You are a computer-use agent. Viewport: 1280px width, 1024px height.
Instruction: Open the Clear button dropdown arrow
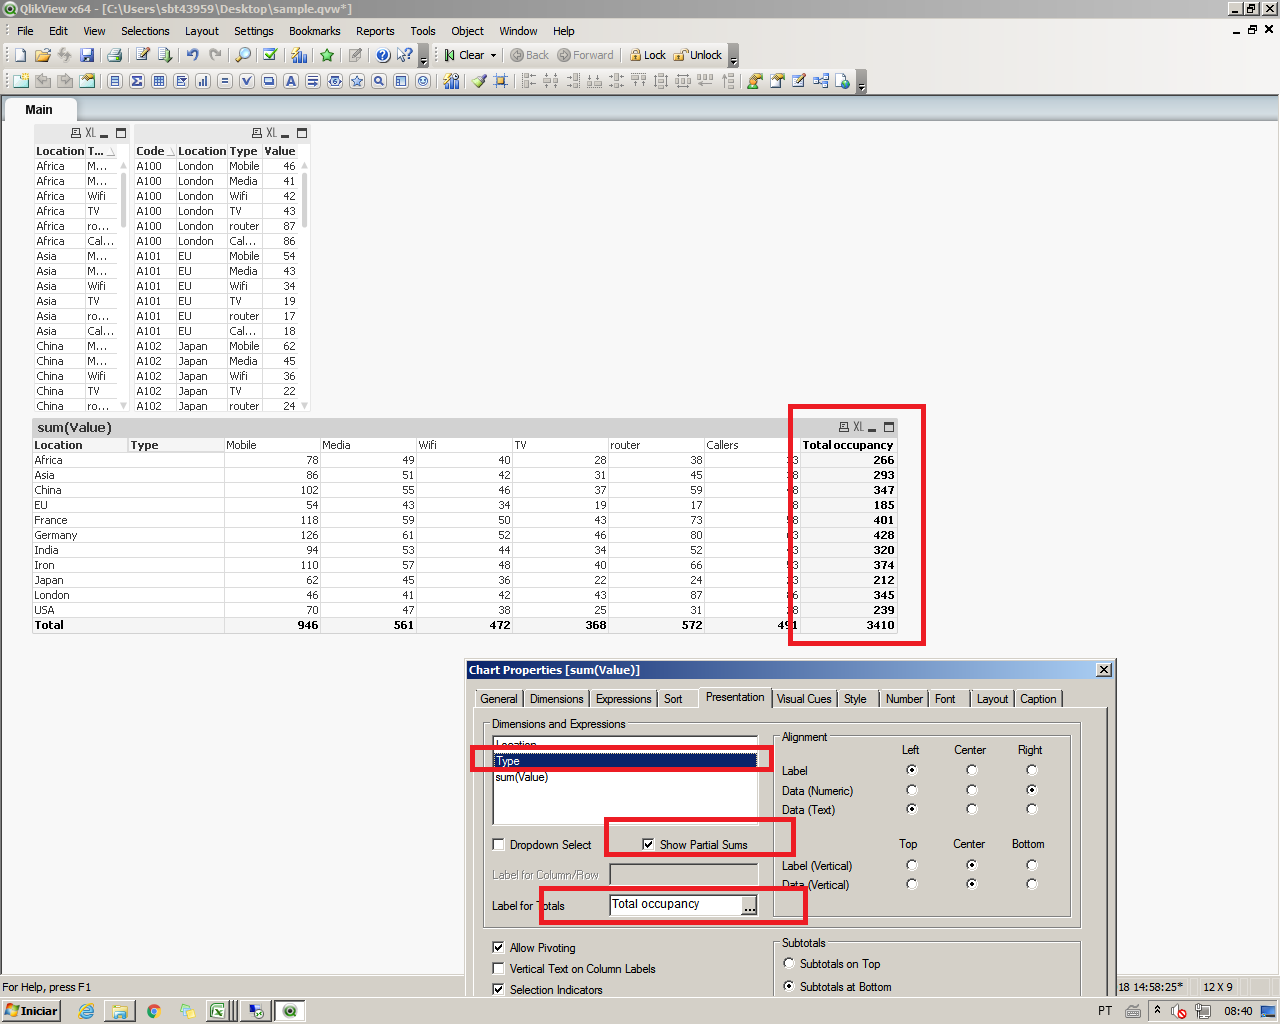pyautogui.click(x=493, y=56)
